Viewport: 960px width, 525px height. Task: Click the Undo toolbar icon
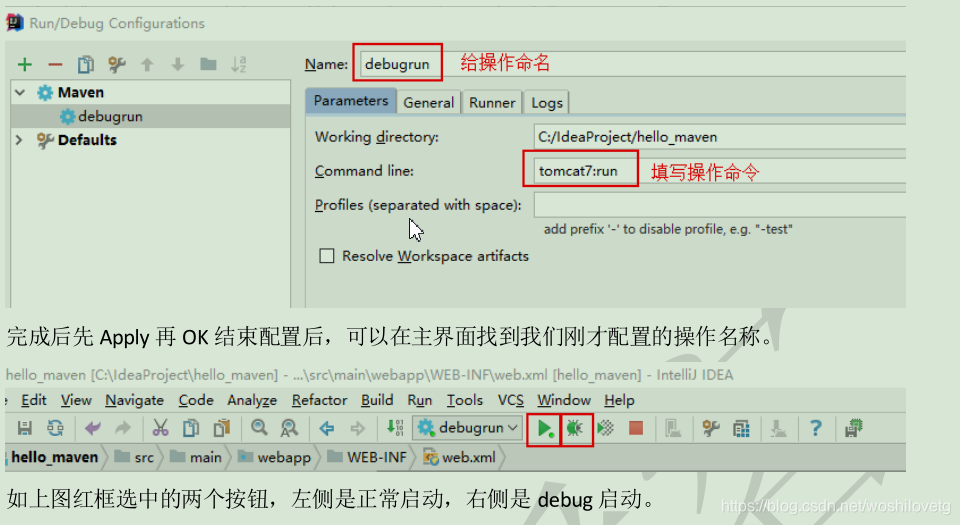pos(92,428)
